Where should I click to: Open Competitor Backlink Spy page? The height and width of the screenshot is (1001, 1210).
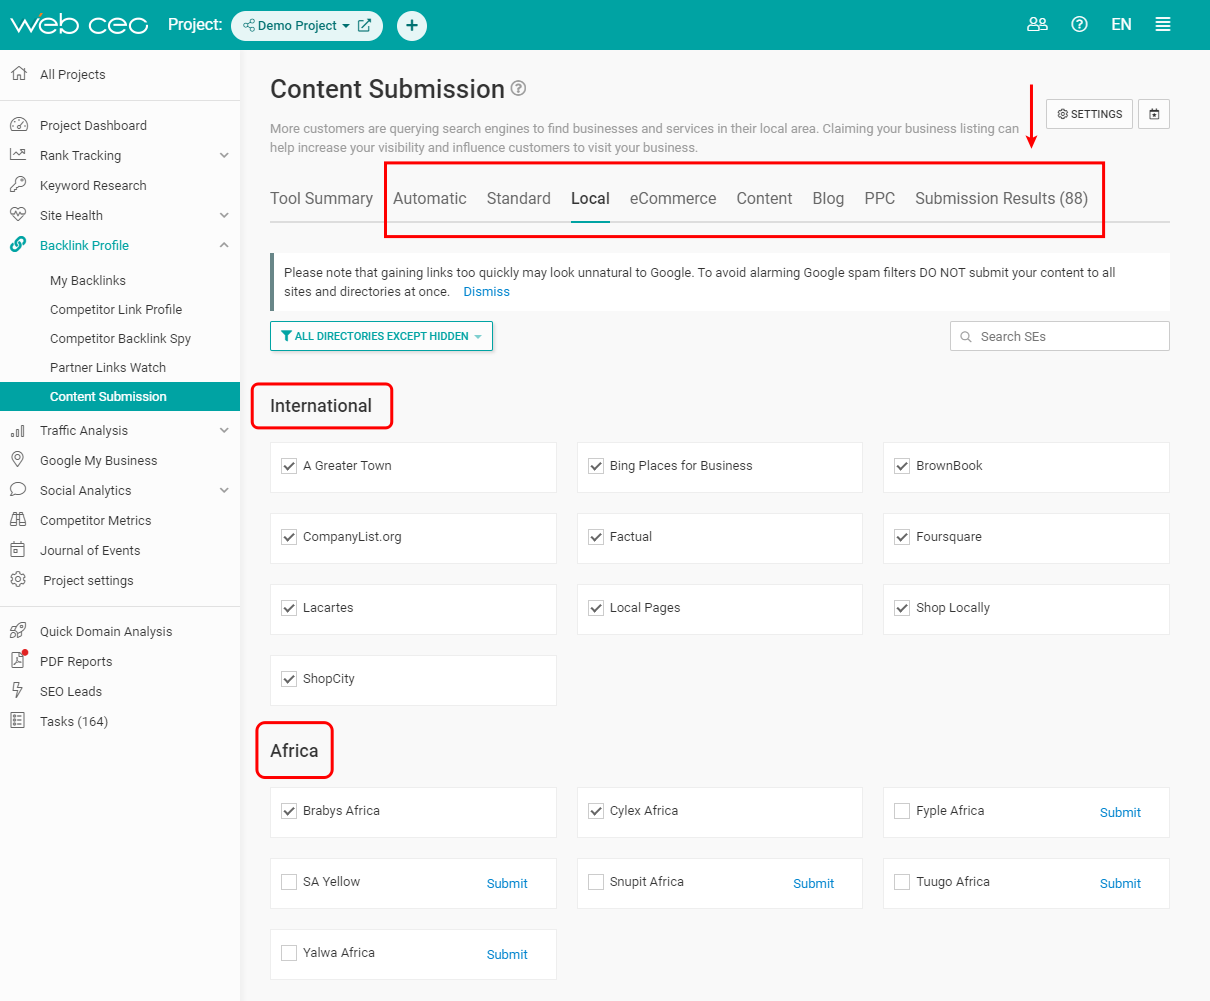pos(120,338)
